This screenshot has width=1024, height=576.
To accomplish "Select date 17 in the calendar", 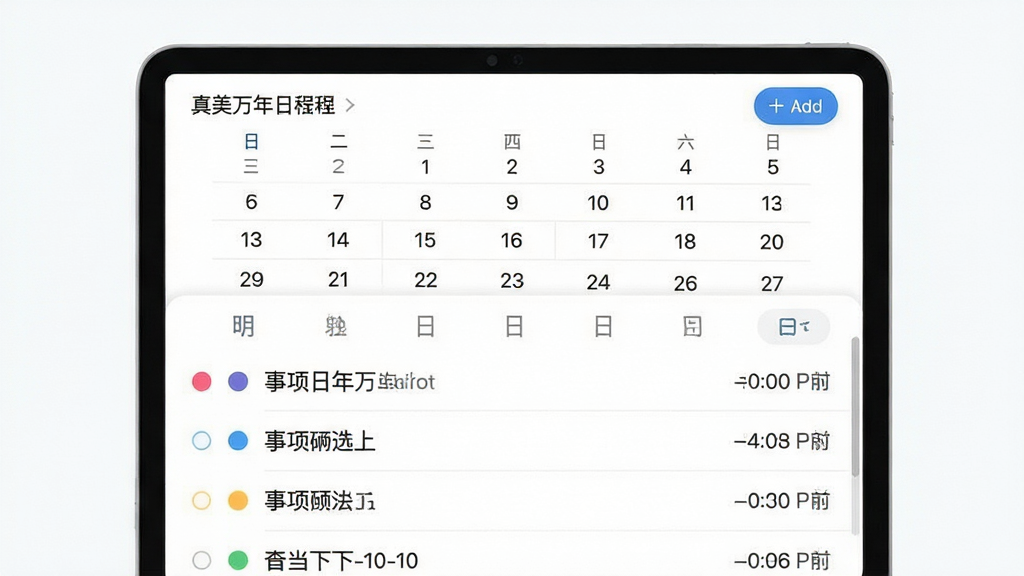I will (x=598, y=242).
